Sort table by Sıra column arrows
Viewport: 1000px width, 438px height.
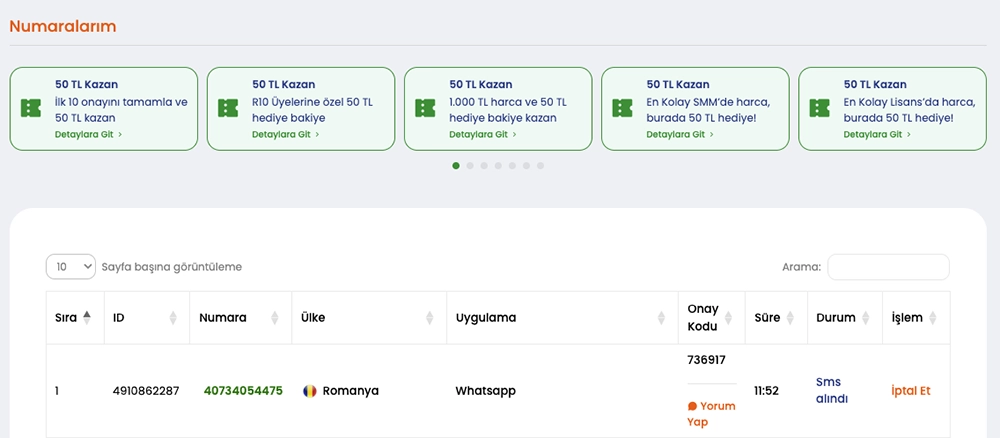pyautogui.click(x=87, y=318)
